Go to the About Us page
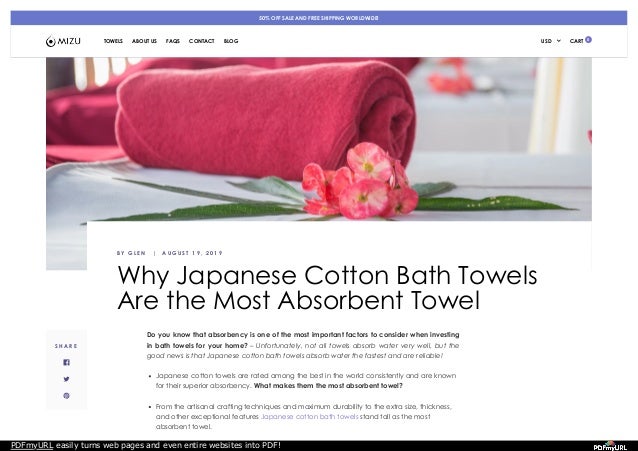Image resolution: width=638 pixels, height=451 pixels. pos(144,41)
